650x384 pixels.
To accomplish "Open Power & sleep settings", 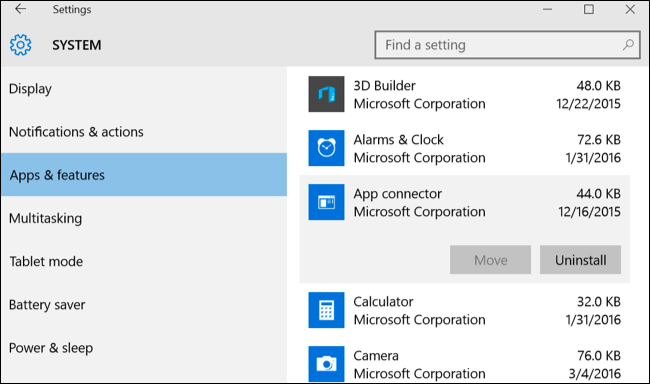I will point(143,348).
